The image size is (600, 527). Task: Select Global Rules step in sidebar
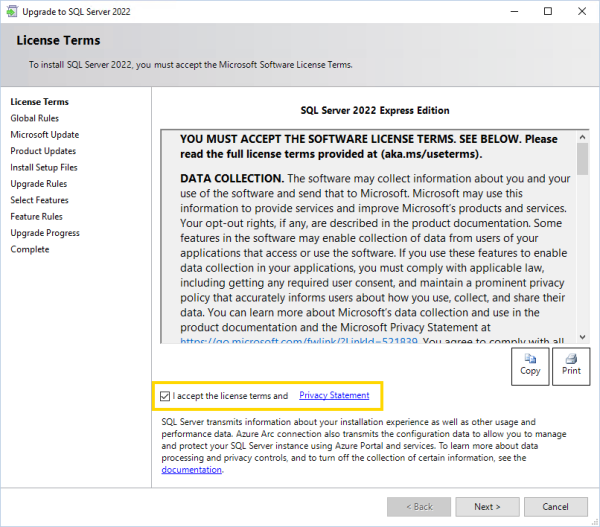click(x=35, y=118)
